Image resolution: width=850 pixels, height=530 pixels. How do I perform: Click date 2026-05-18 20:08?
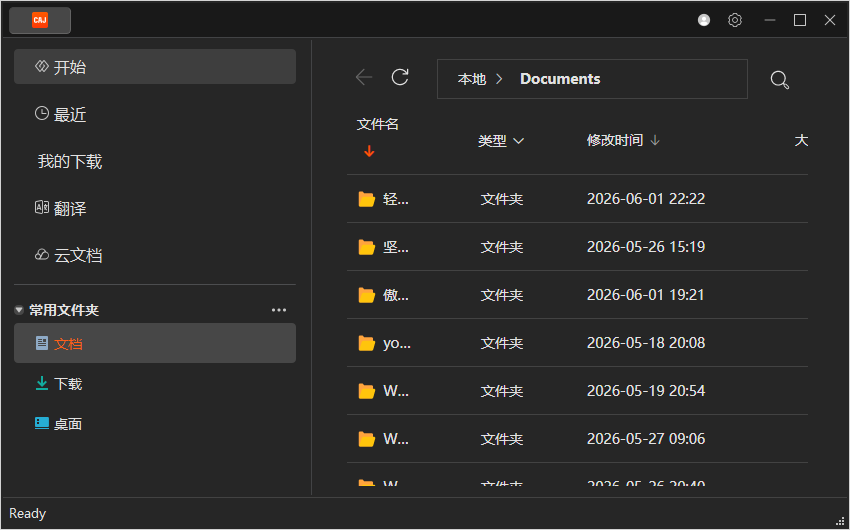click(646, 343)
